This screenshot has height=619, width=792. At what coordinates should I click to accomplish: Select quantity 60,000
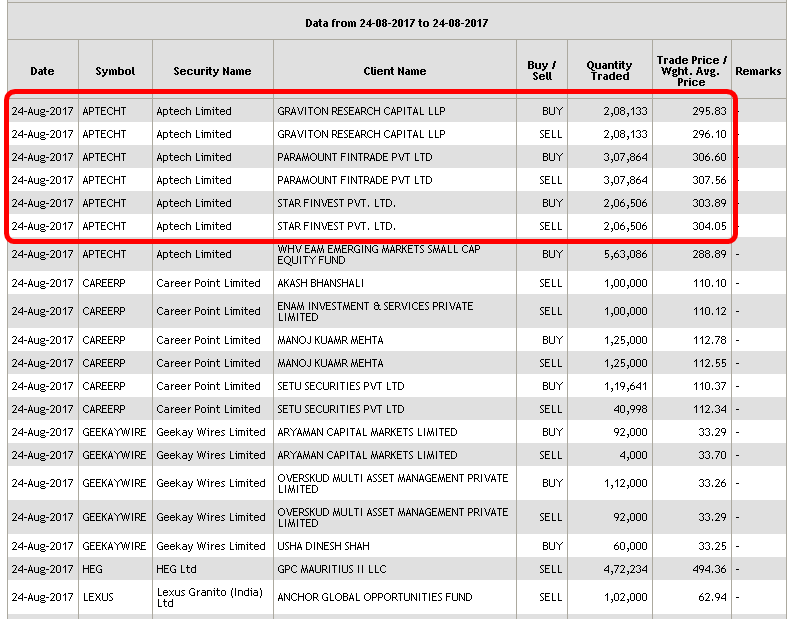pos(630,546)
